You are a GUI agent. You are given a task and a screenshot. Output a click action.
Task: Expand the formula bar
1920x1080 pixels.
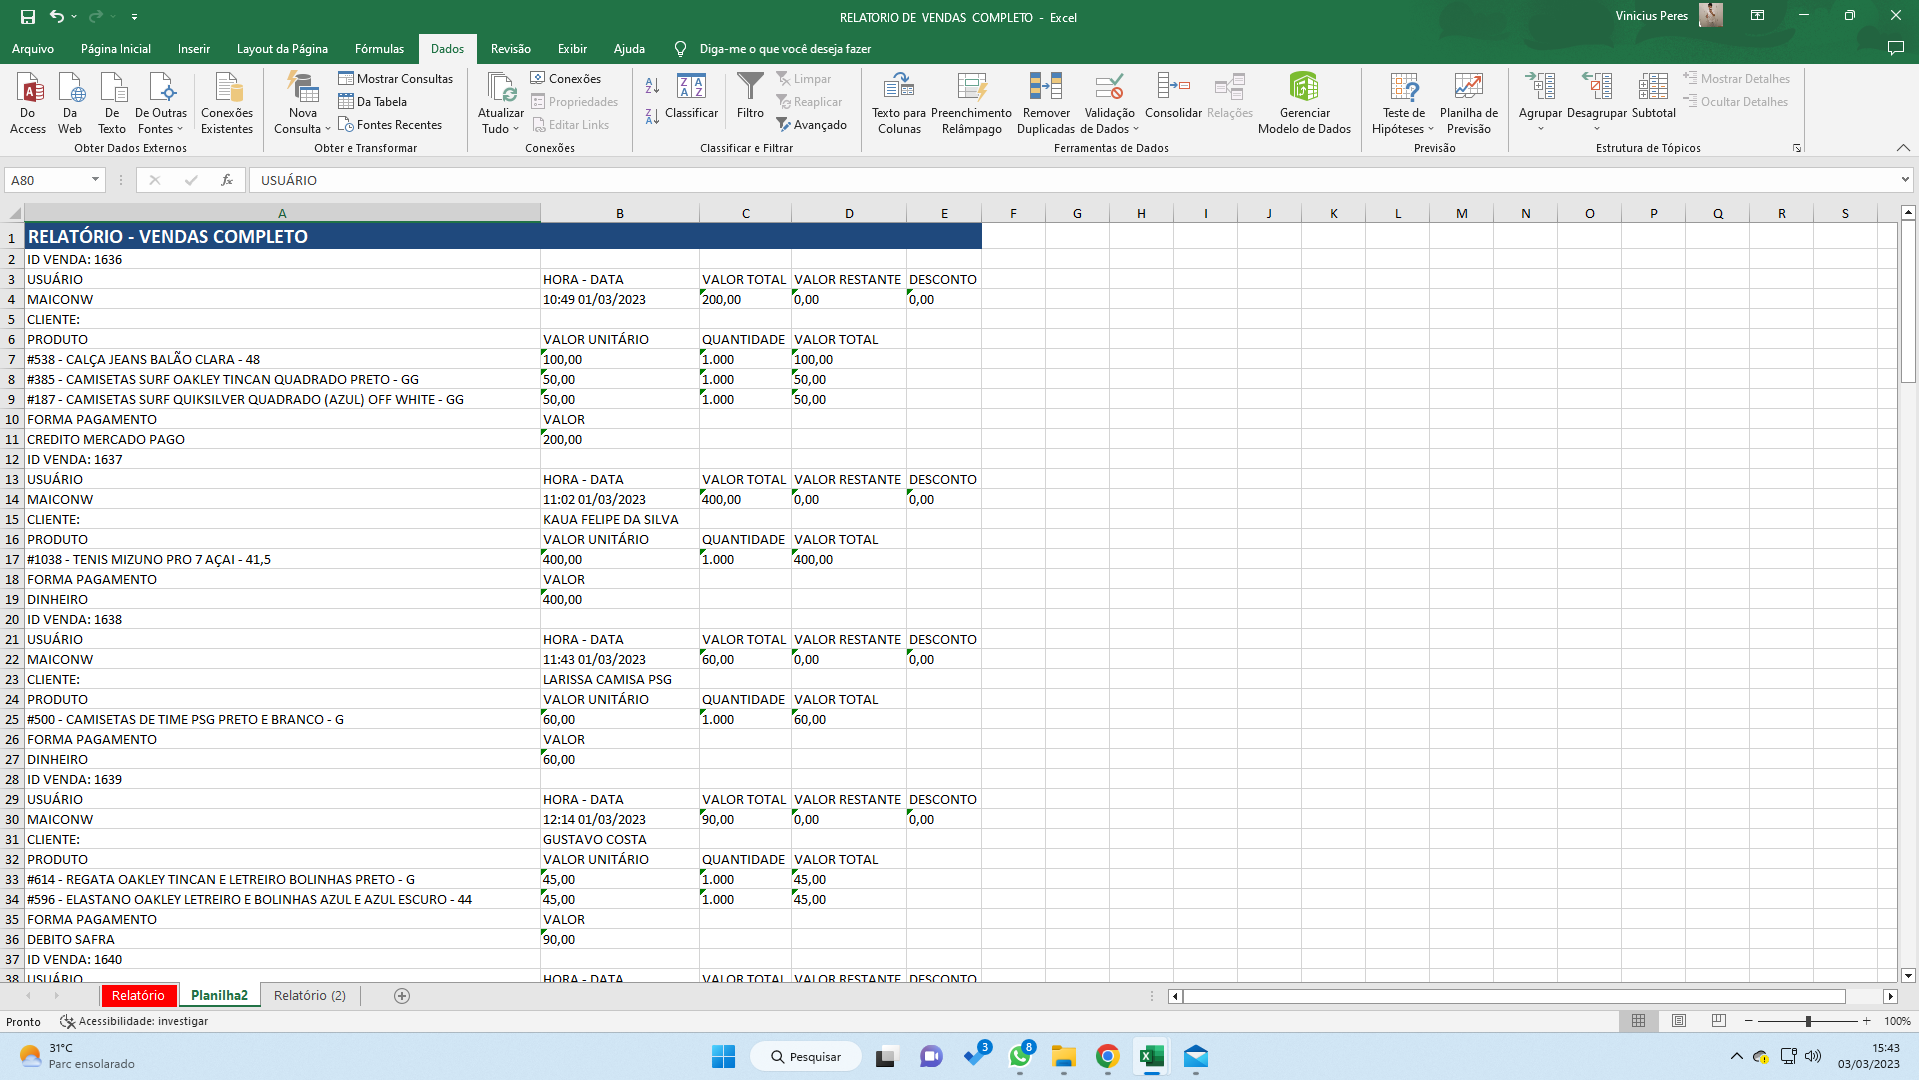click(1905, 180)
